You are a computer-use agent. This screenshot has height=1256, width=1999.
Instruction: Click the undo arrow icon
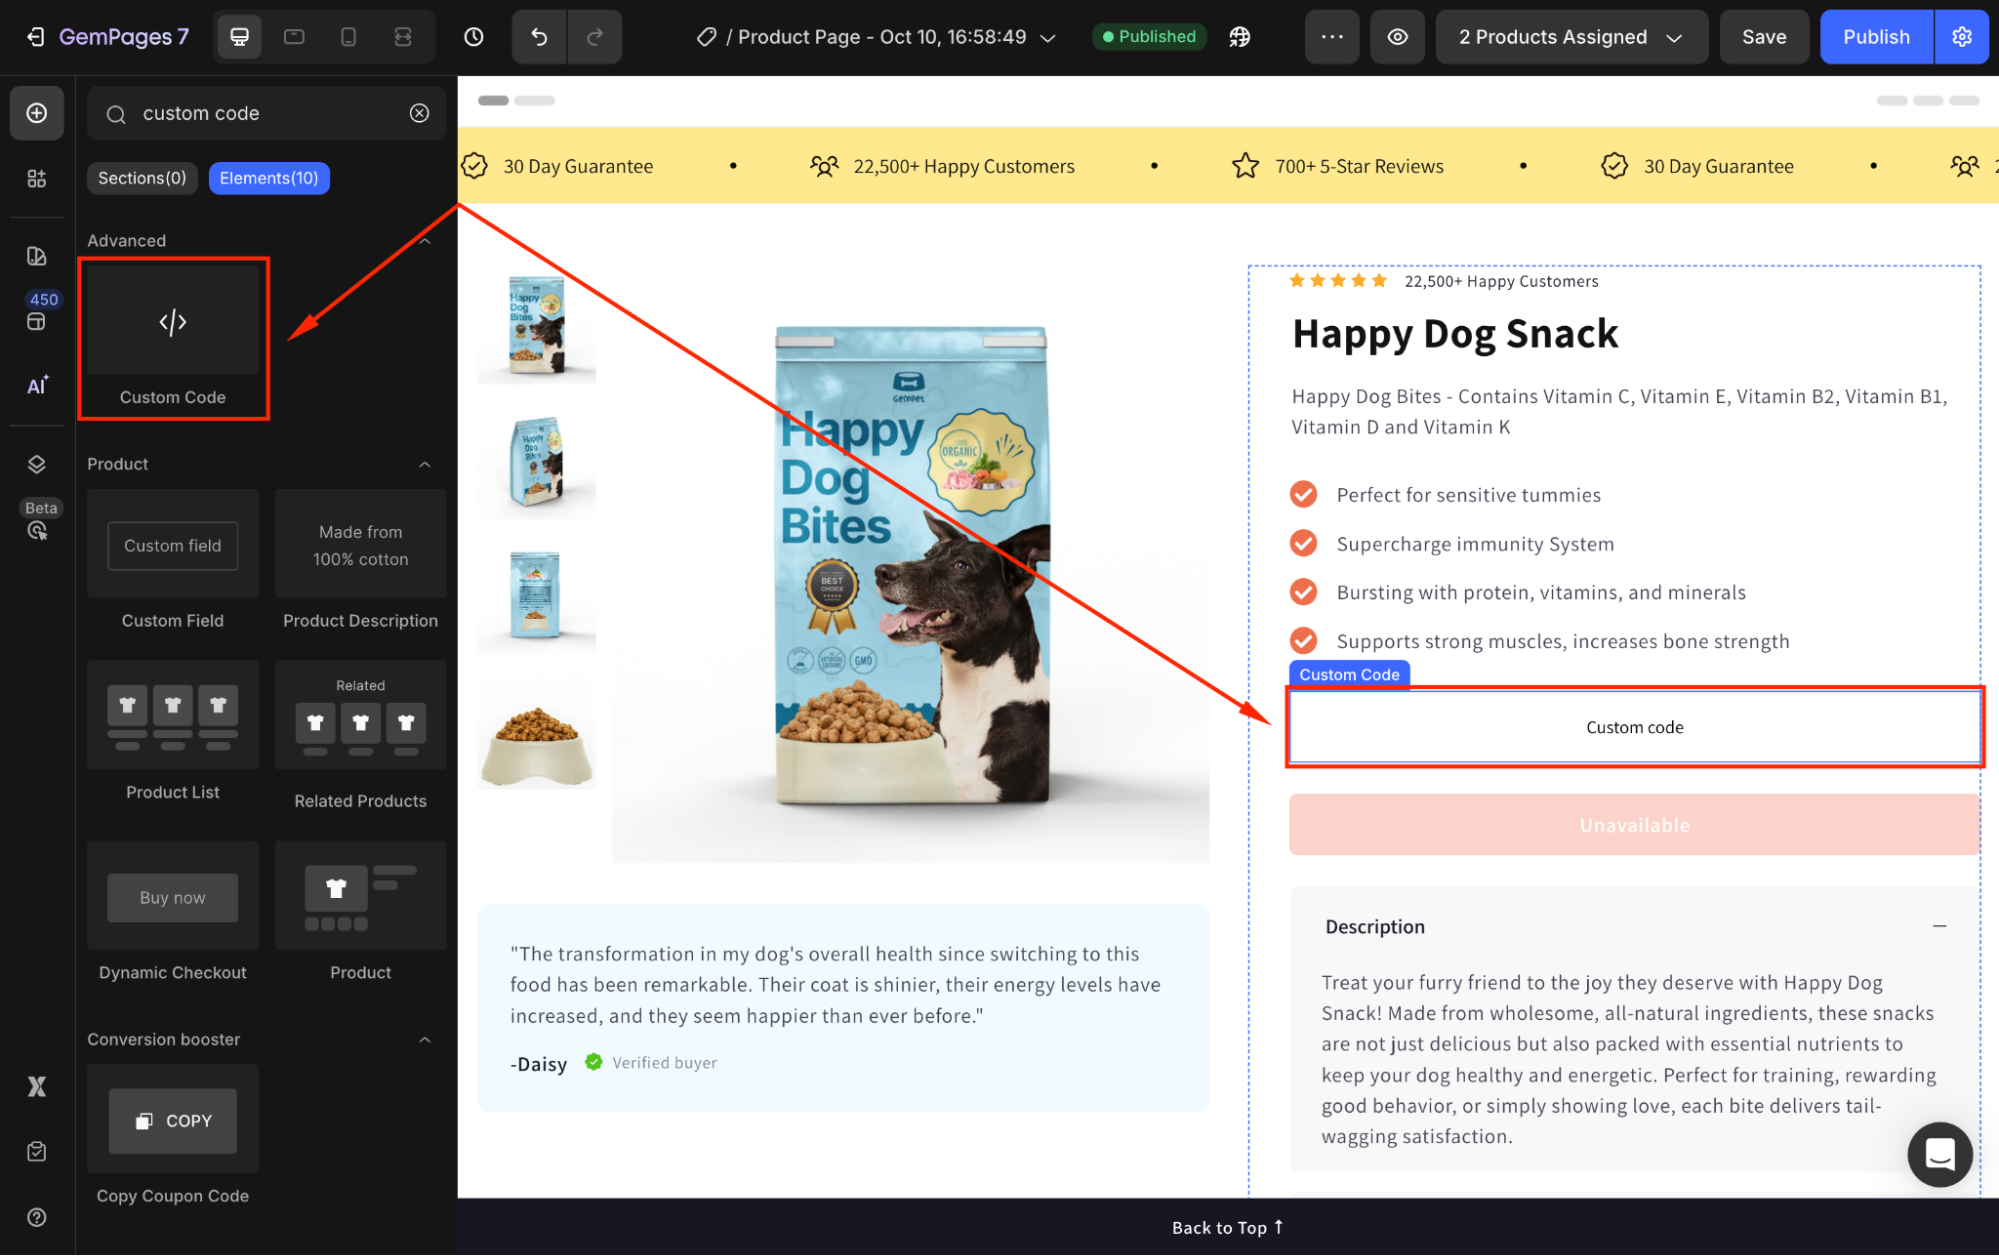pos(539,37)
